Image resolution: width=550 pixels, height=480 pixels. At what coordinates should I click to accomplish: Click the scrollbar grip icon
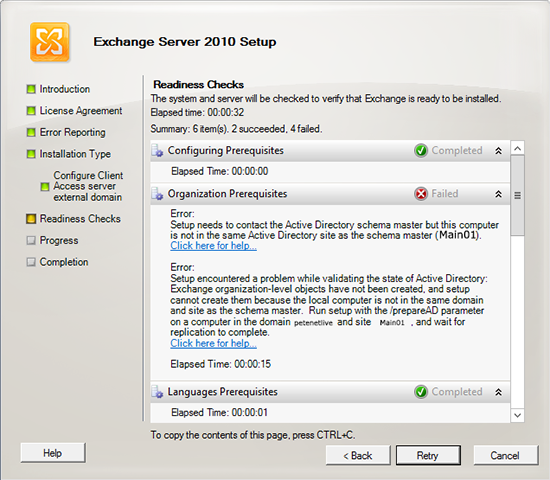pos(517,195)
